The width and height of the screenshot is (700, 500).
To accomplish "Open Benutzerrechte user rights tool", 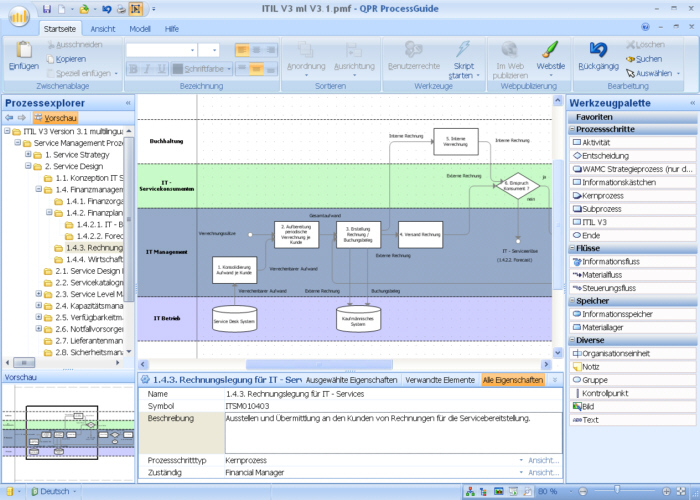I will click(x=414, y=56).
